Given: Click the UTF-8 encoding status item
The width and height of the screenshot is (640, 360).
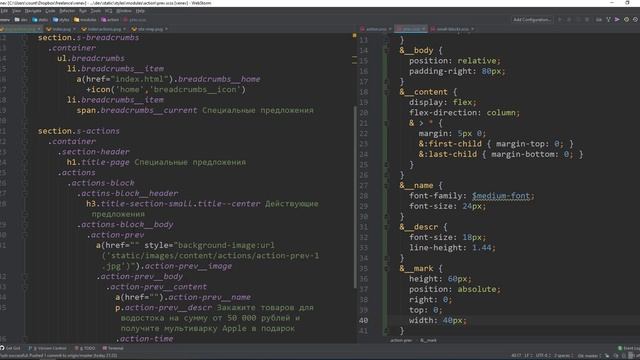Looking at the screenshot, I should [542, 356].
